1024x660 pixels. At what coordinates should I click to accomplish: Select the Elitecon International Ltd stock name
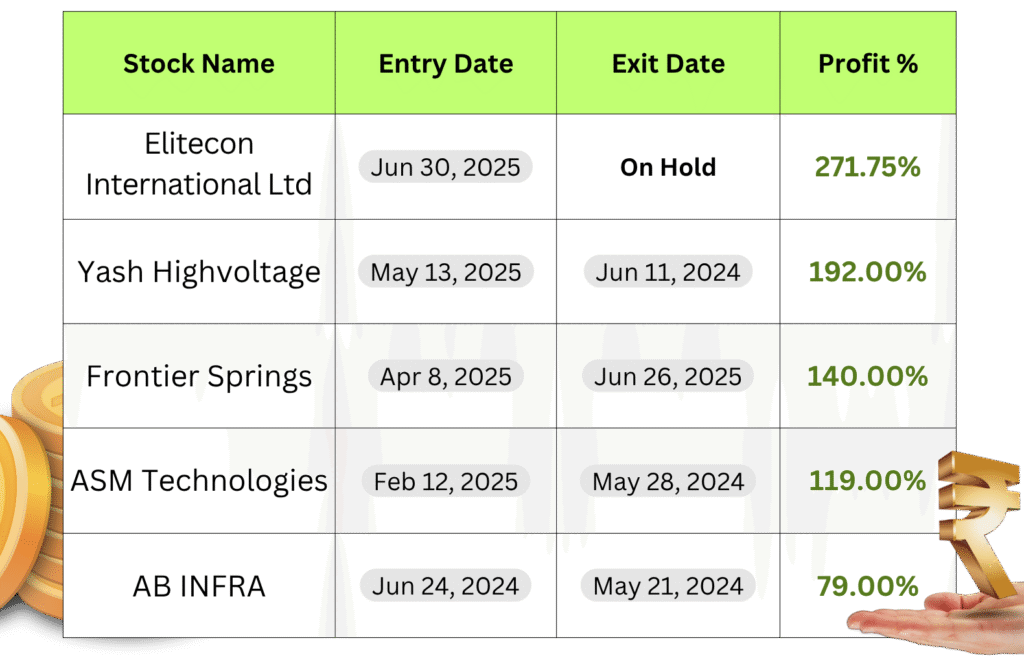click(x=199, y=164)
